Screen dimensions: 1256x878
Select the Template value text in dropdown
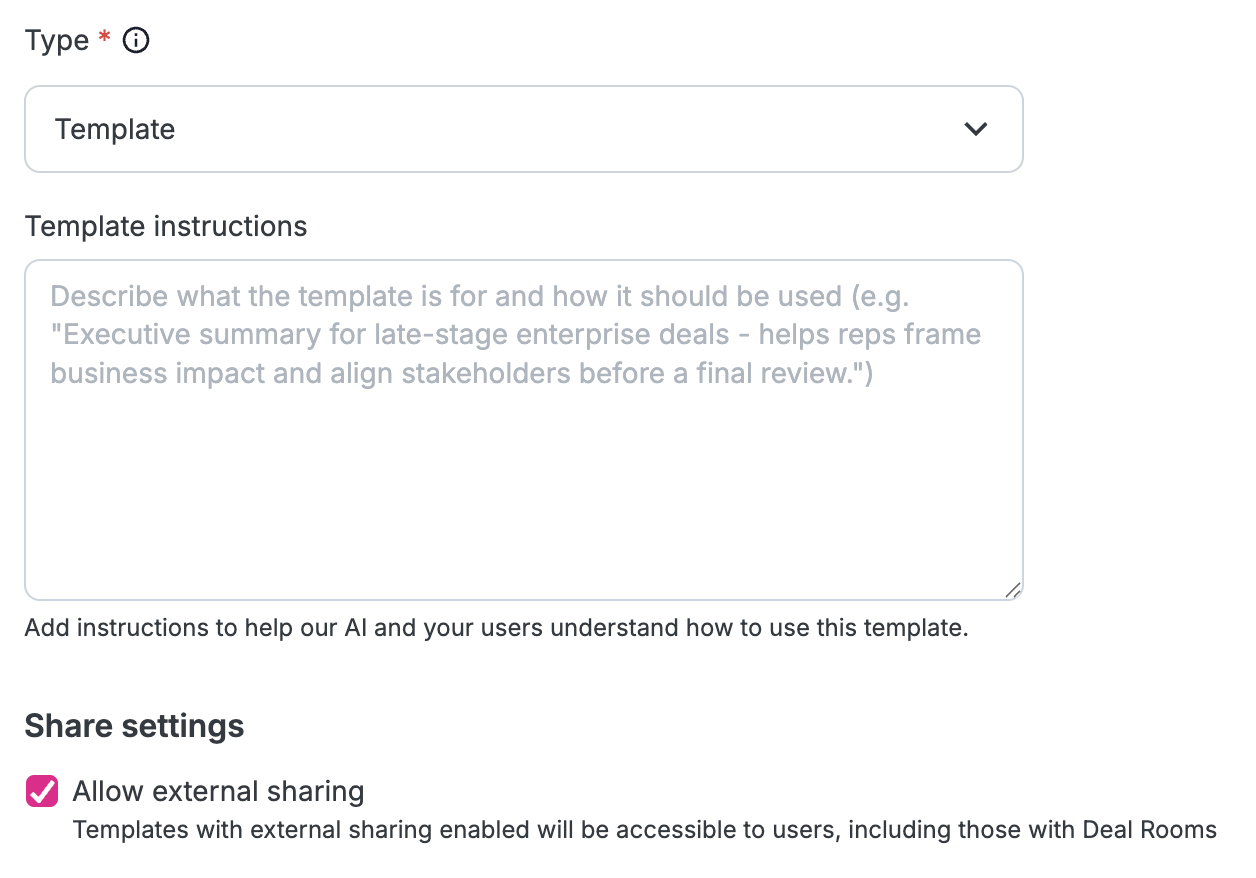115,129
